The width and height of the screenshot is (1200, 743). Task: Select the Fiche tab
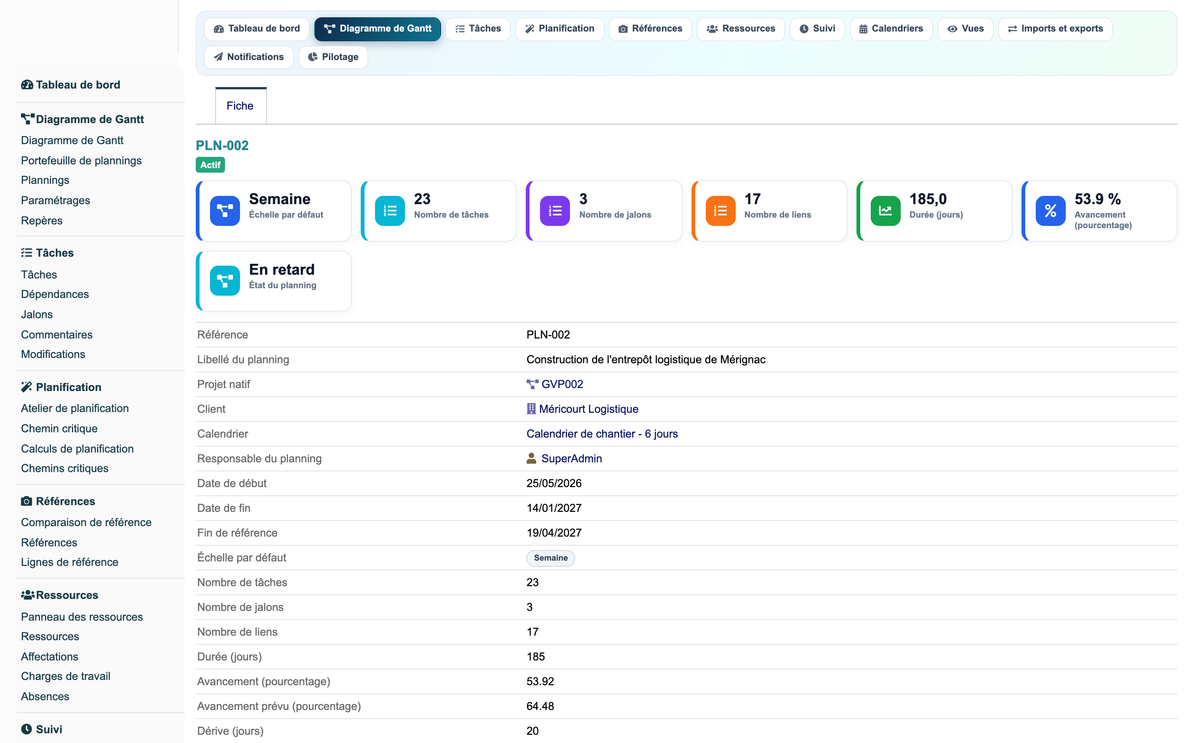point(240,106)
